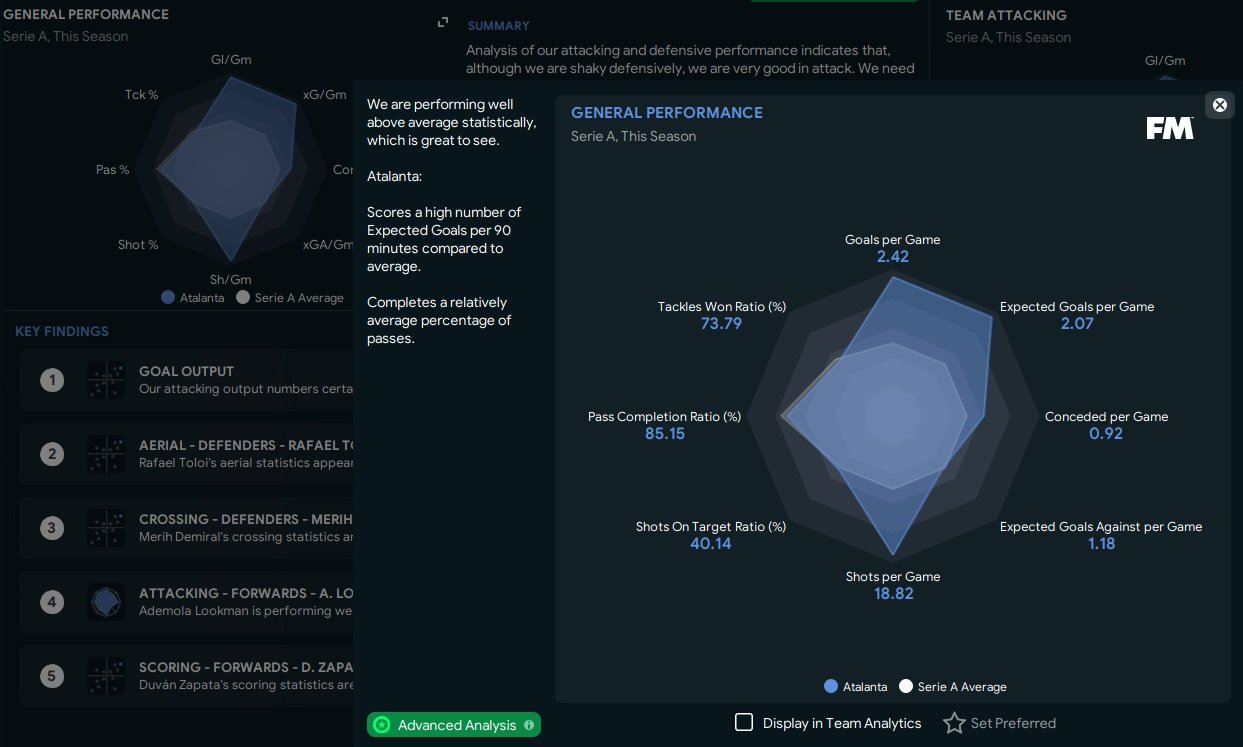Click the Advanced Analysis info icon
The height and width of the screenshot is (747, 1243).
point(529,725)
